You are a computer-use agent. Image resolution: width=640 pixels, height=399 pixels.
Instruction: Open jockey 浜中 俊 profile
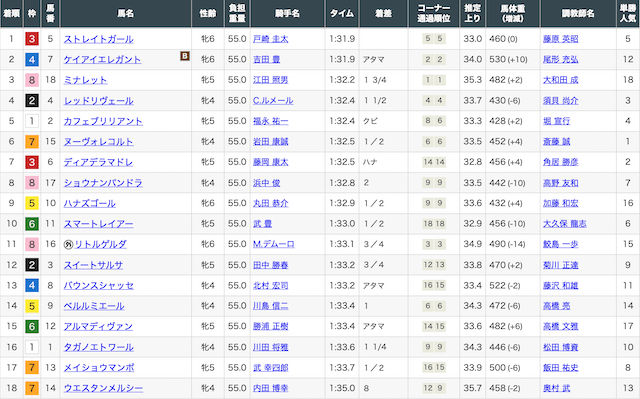click(267, 183)
